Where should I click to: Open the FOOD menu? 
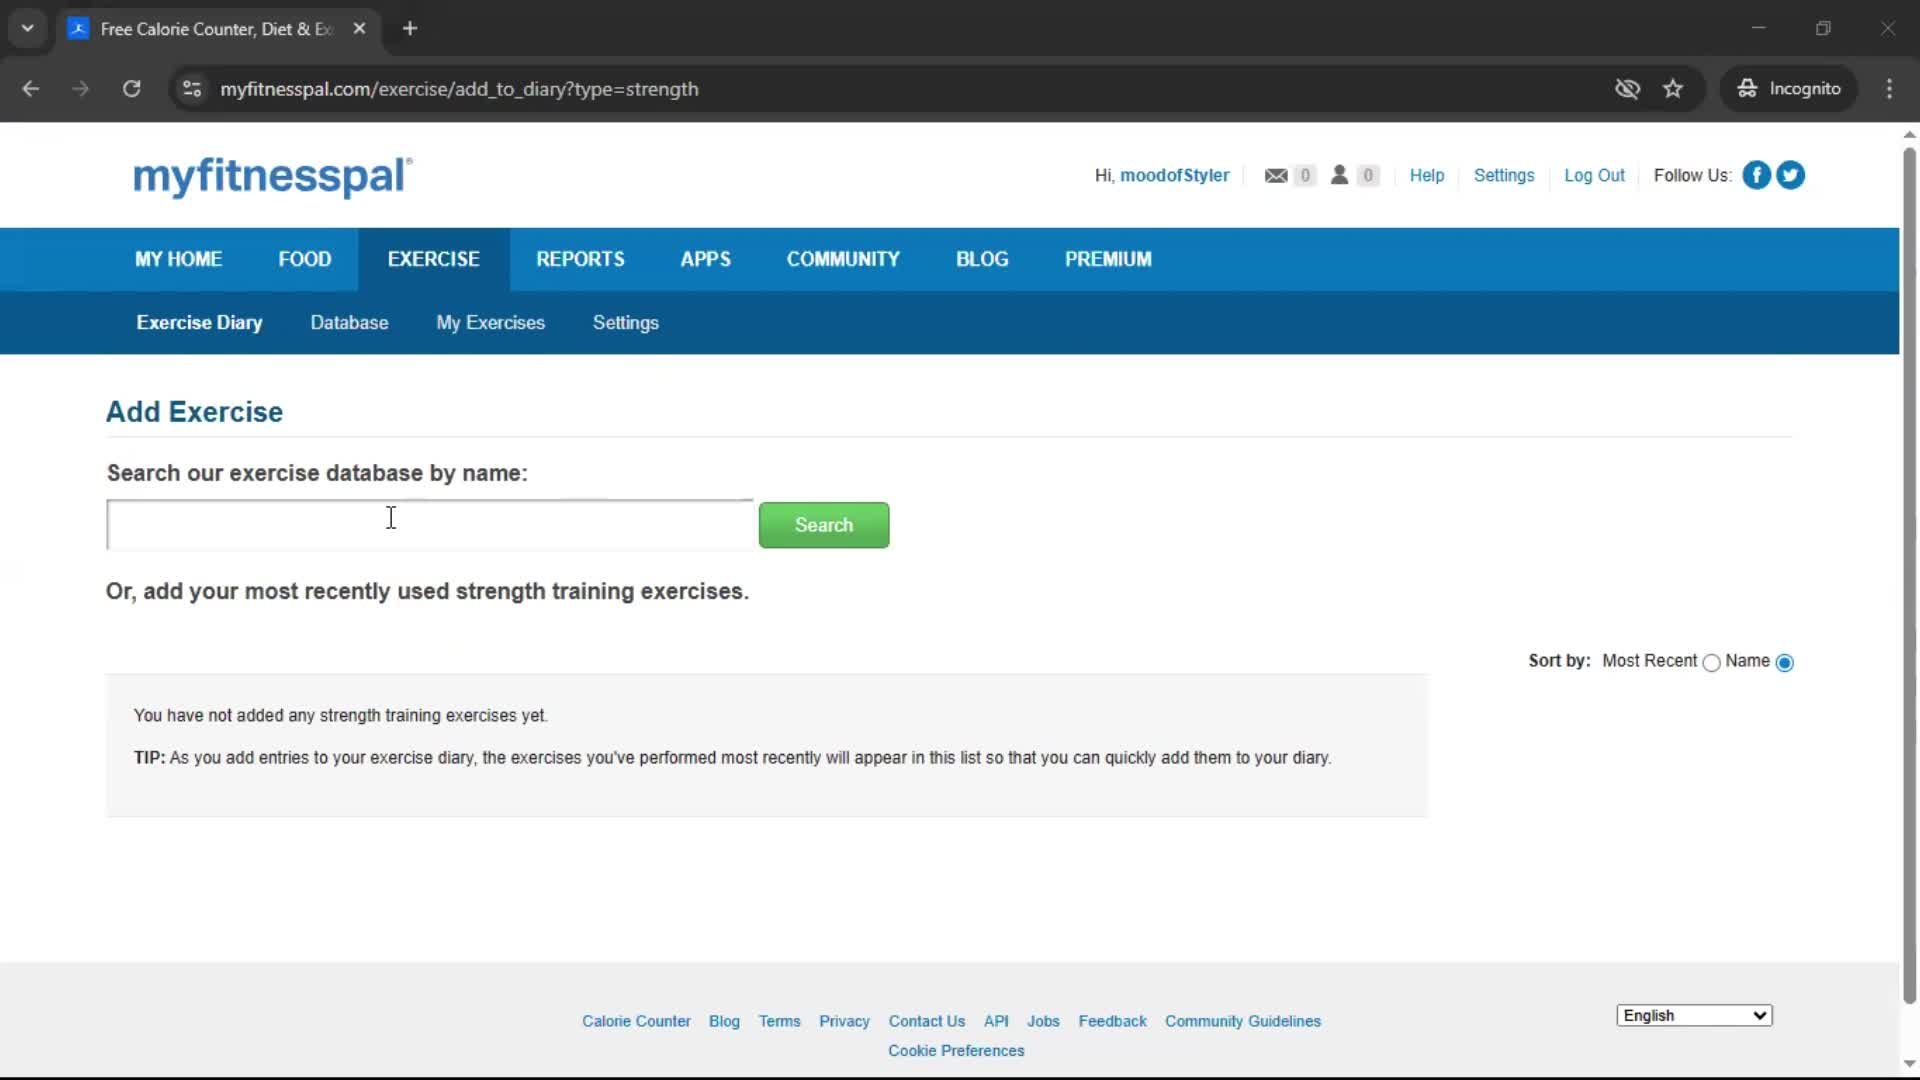[x=305, y=259]
